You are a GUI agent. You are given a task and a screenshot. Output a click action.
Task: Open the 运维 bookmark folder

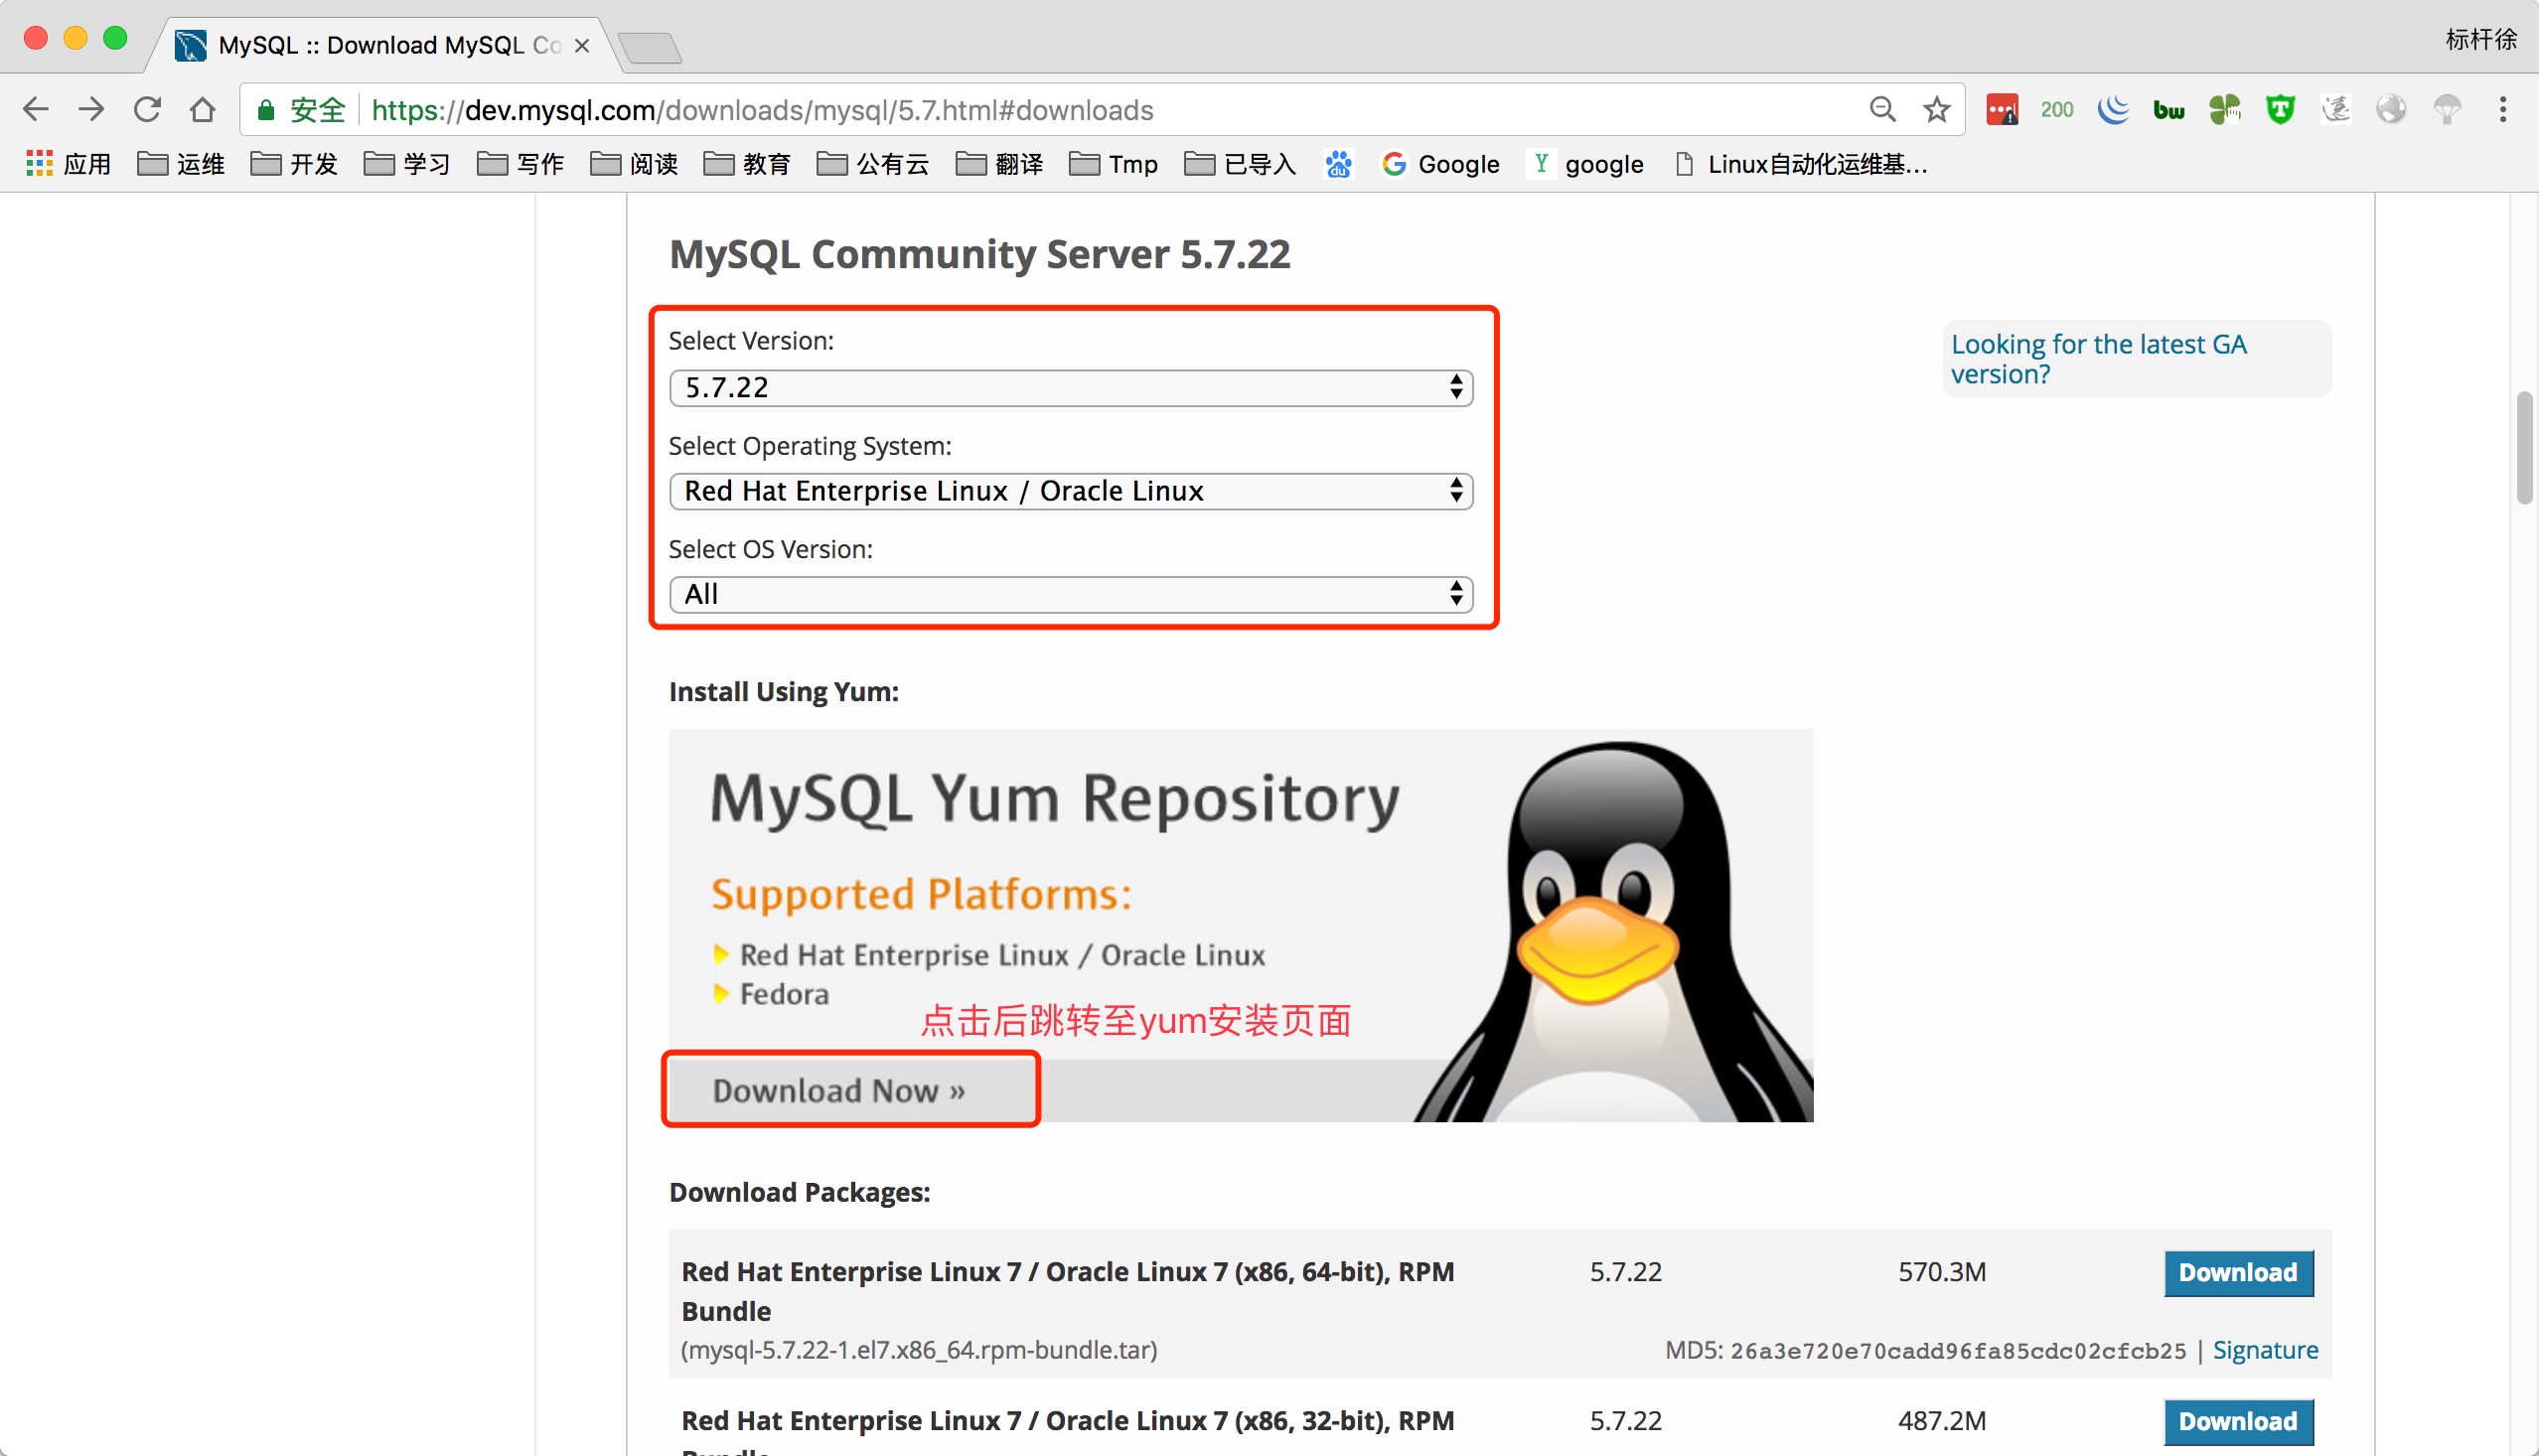click(181, 164)
